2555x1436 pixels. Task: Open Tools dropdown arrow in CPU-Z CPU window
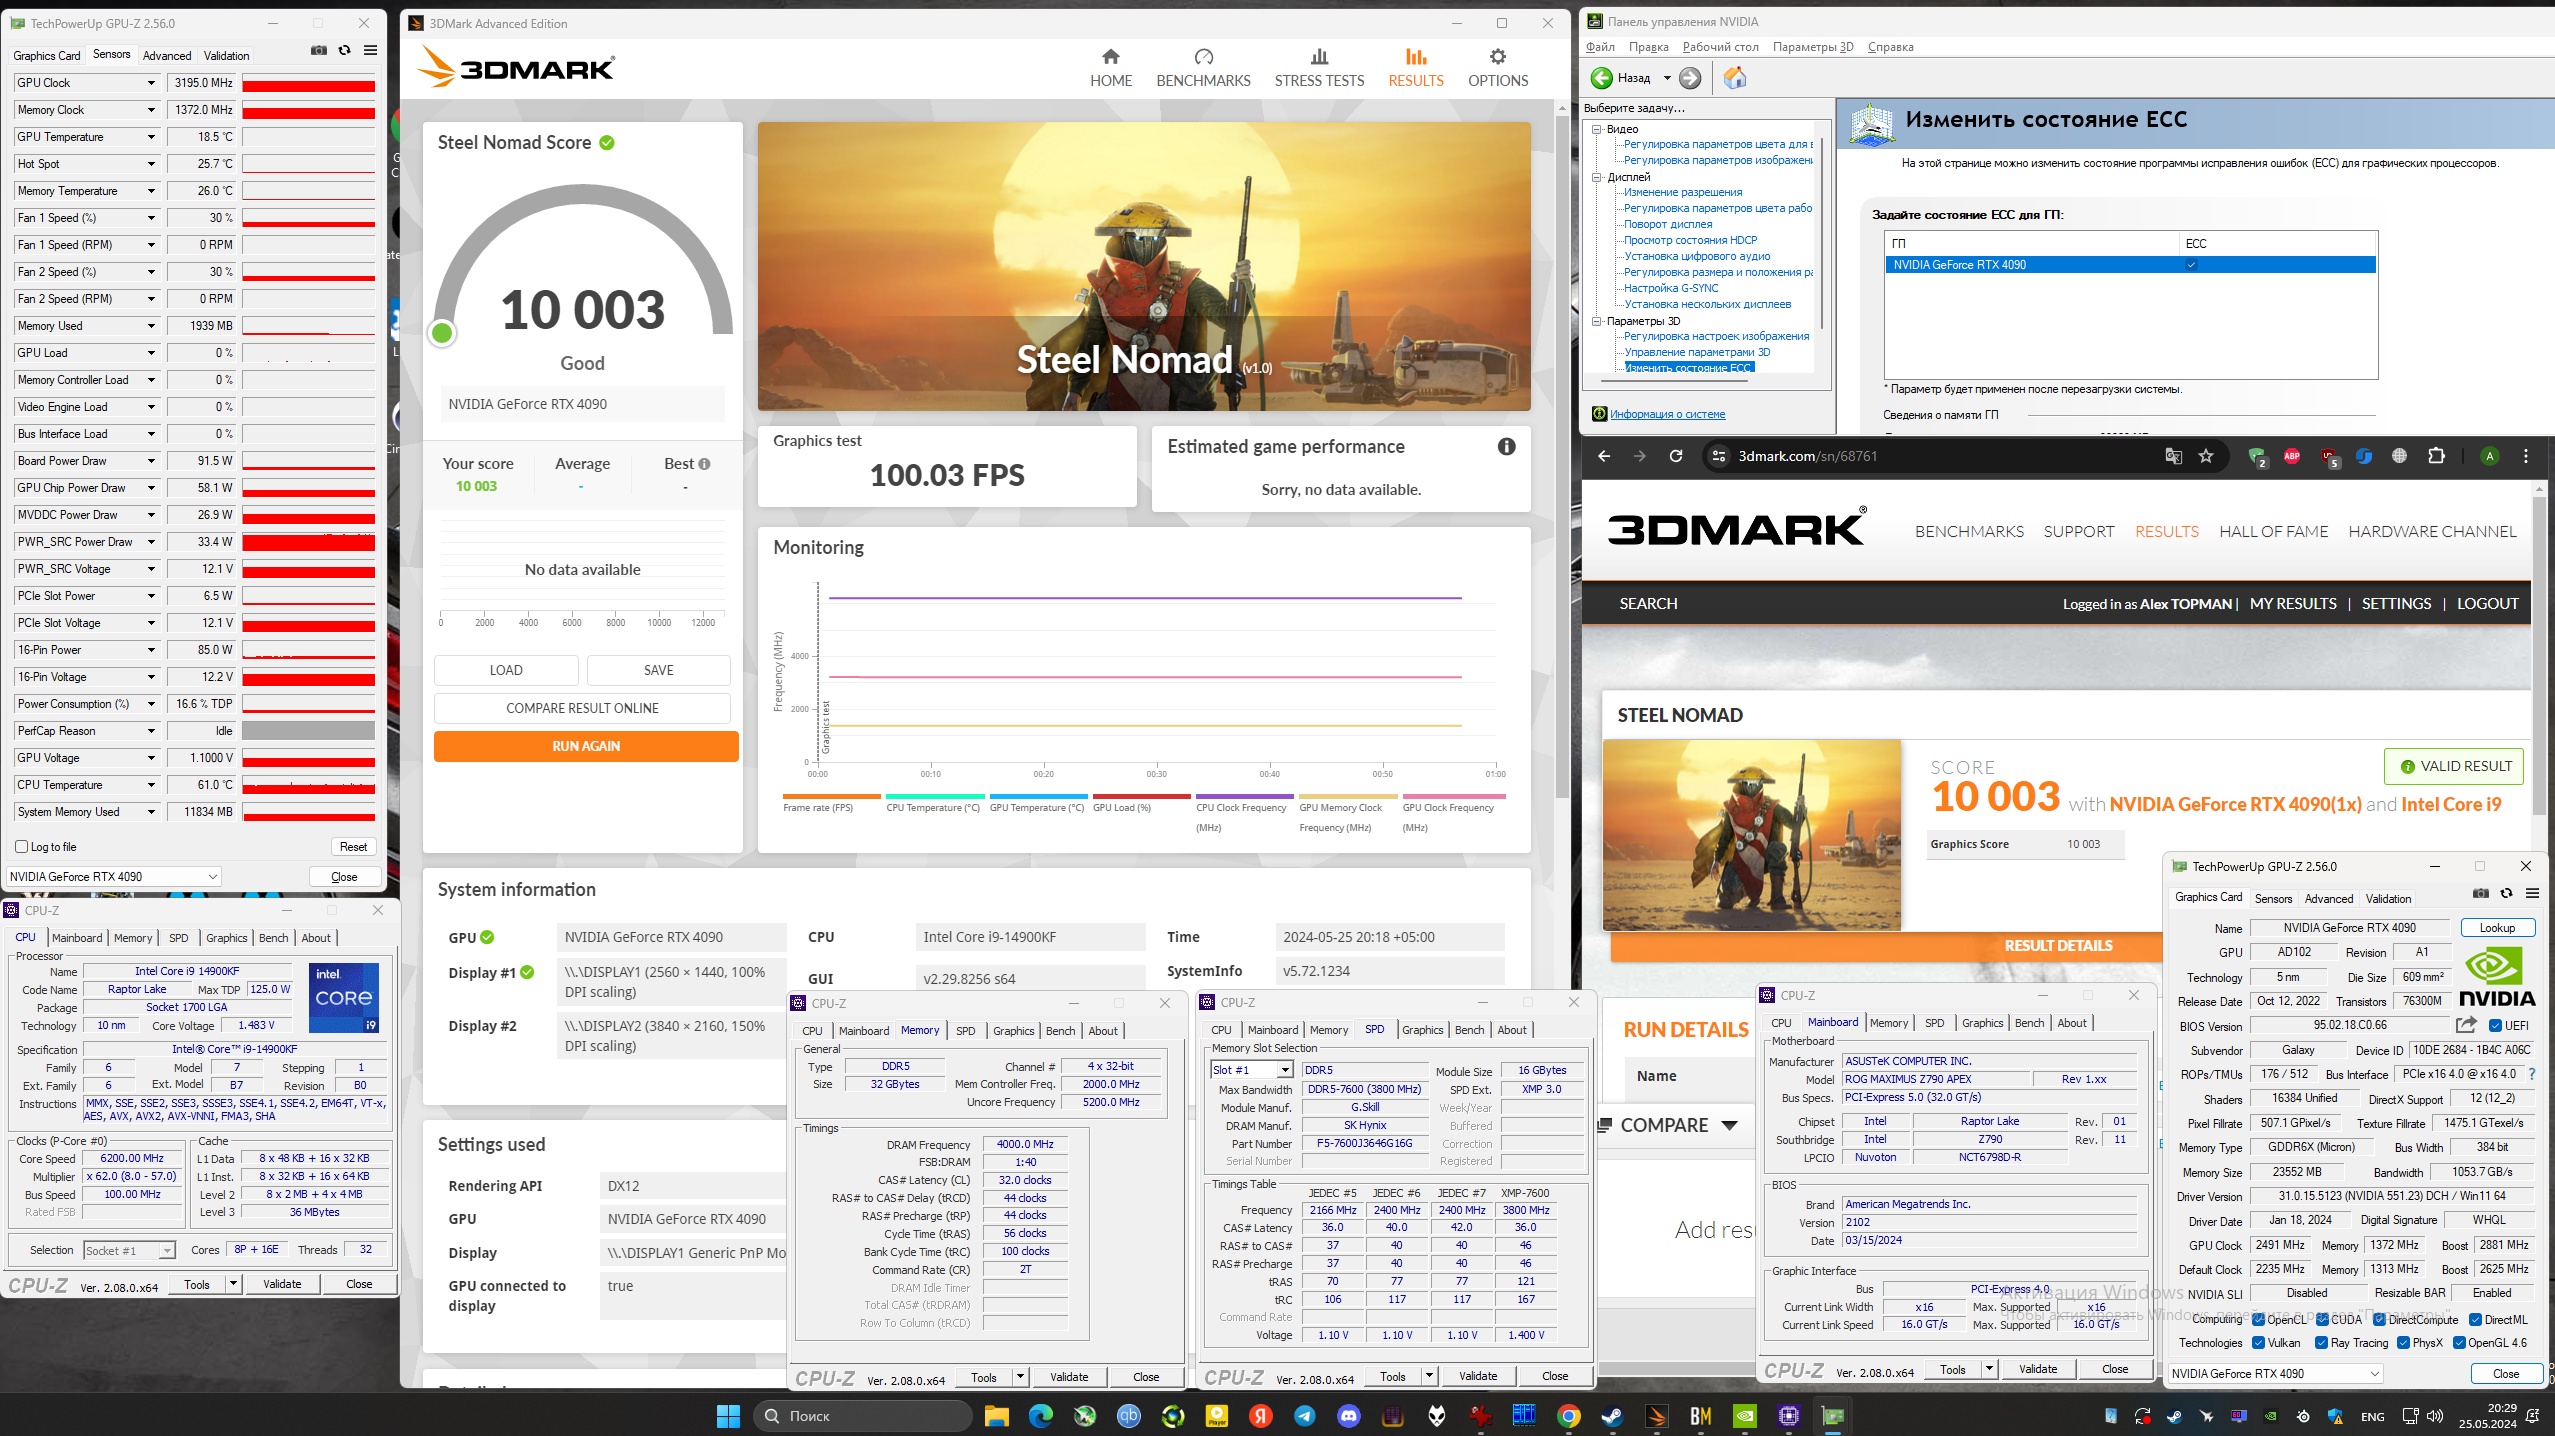233,1284
